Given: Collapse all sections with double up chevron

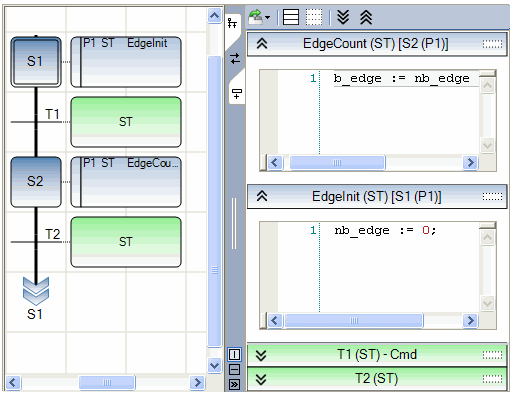Looking at the screenshot, I should (366, 17).
